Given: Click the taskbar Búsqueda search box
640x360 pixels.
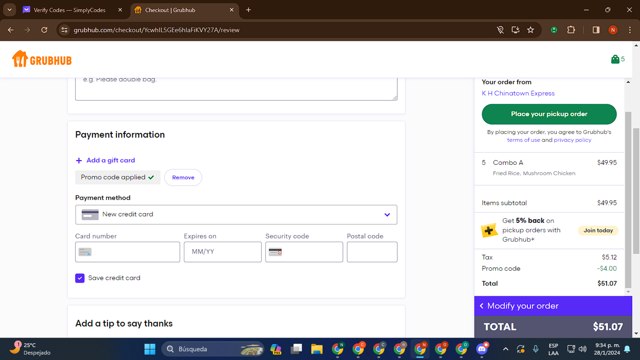Looking at the screenshot, I should (212, 349).
